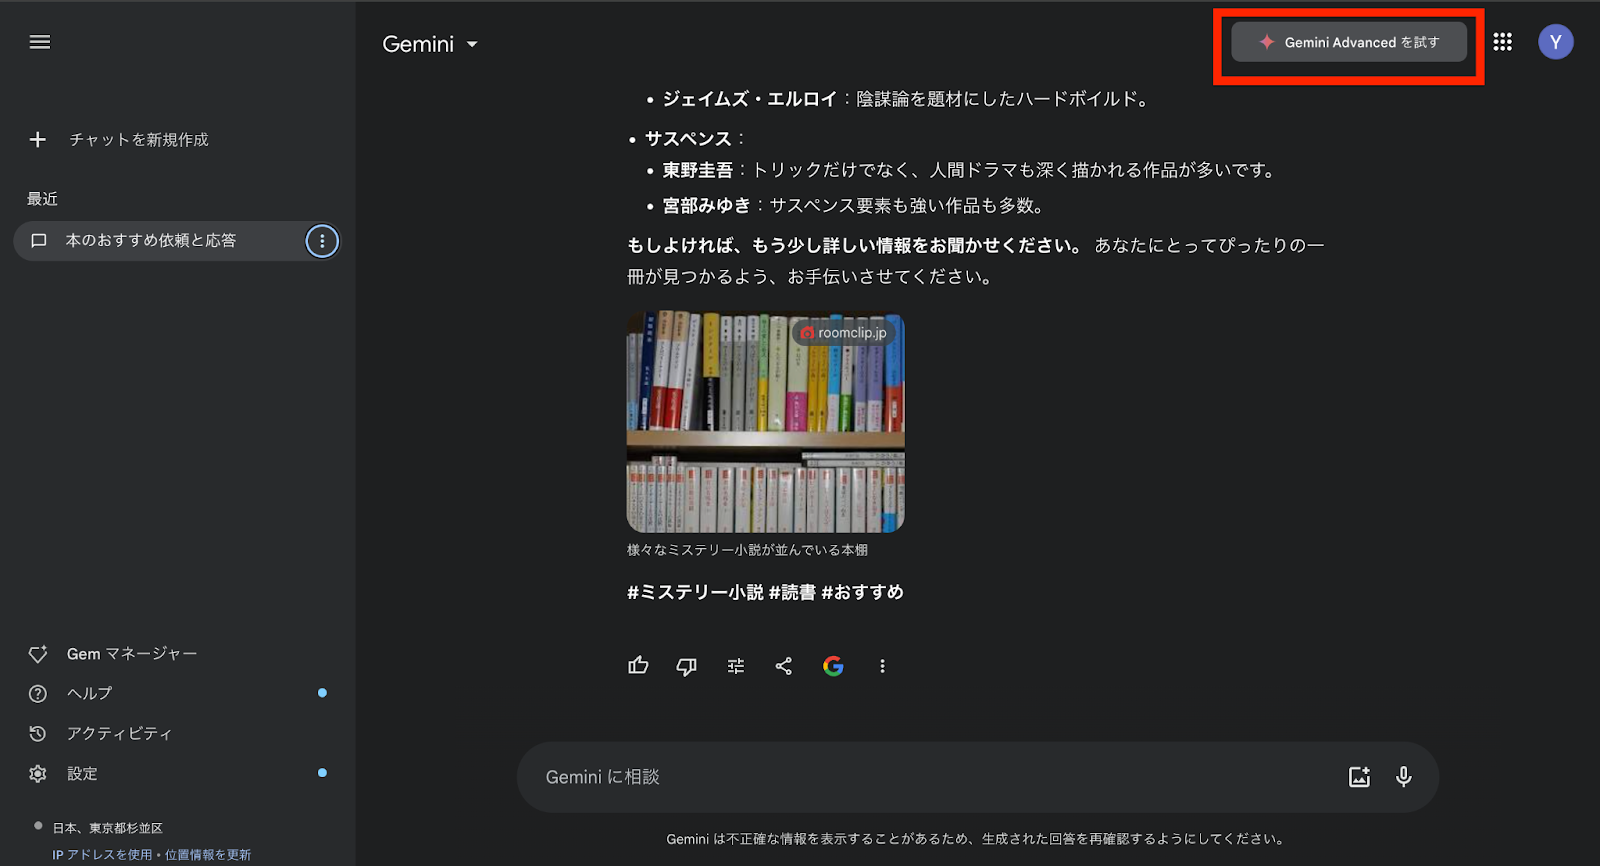Expand the Gemini model dropdown
This screenshot has height=866, width=1600.
point(472,44)
